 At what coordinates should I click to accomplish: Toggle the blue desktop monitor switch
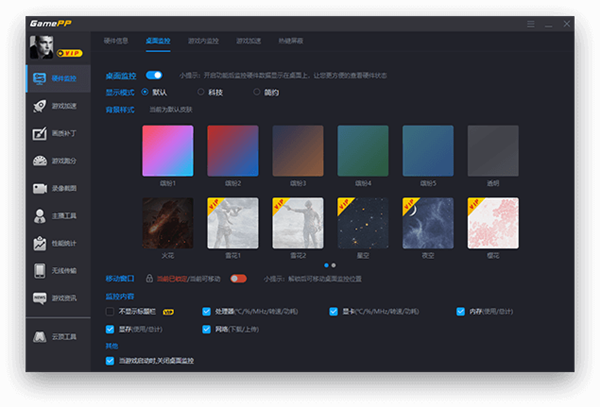(154, 75)
